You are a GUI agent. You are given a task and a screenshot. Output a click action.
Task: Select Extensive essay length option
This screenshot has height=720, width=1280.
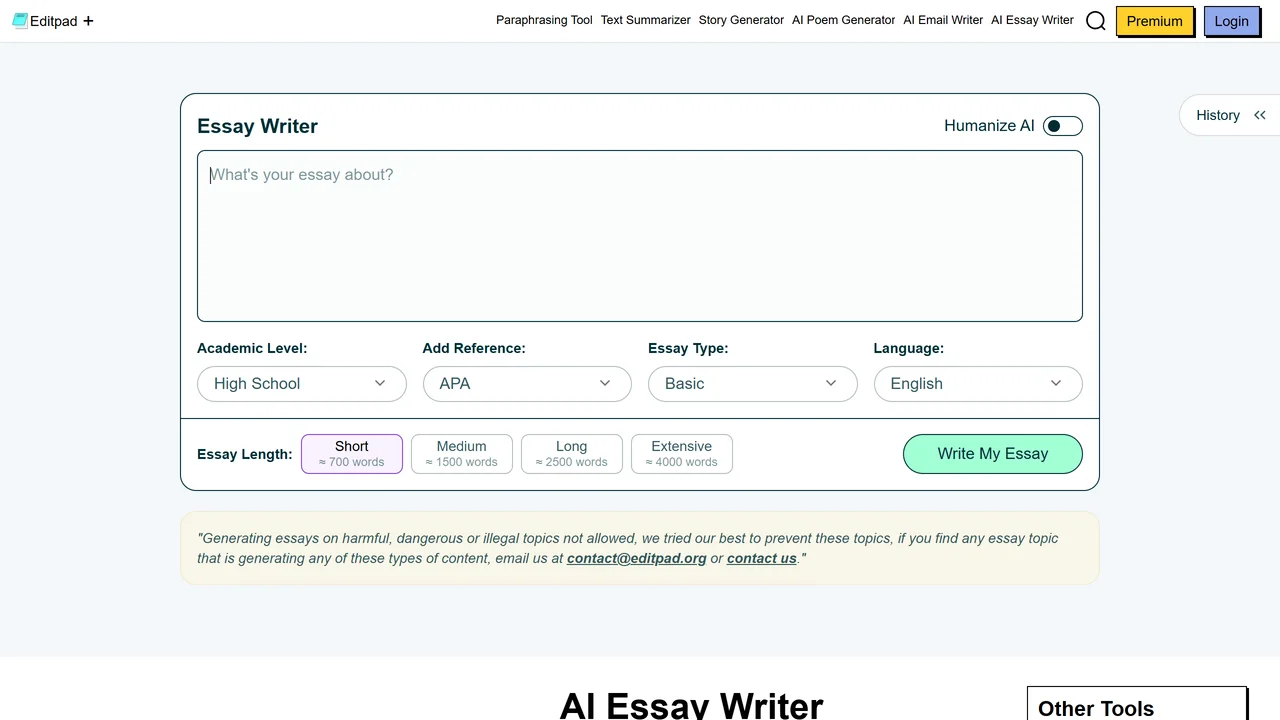[682, 454]
